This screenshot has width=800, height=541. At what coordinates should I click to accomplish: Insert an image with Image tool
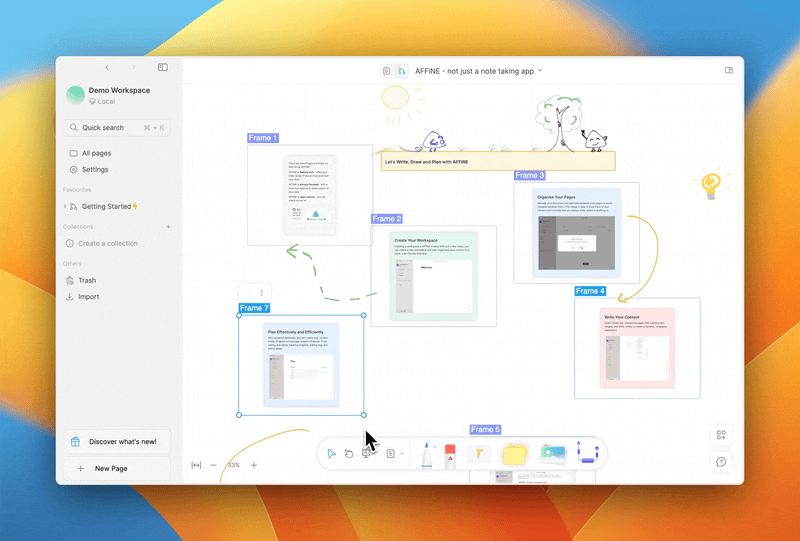(553, 453)
